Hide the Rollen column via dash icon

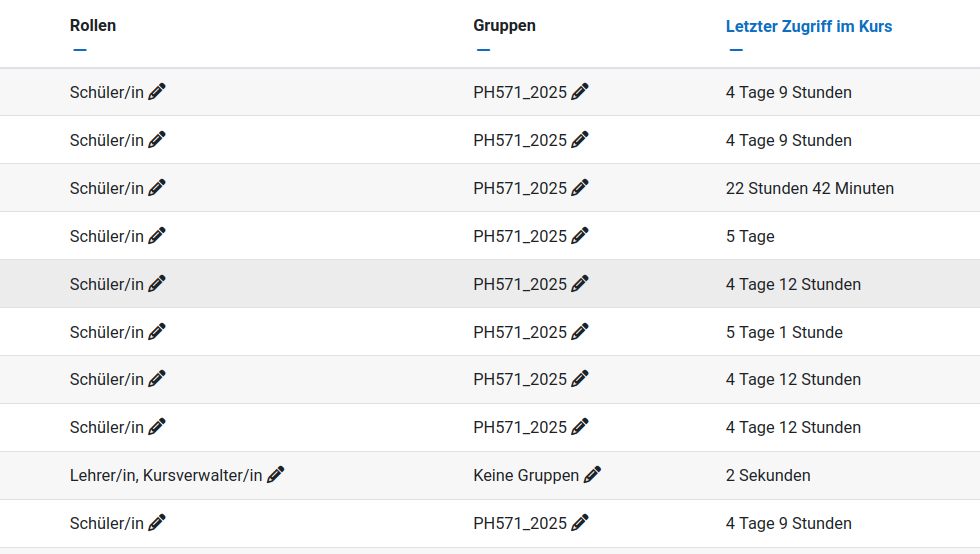[80, 50]
